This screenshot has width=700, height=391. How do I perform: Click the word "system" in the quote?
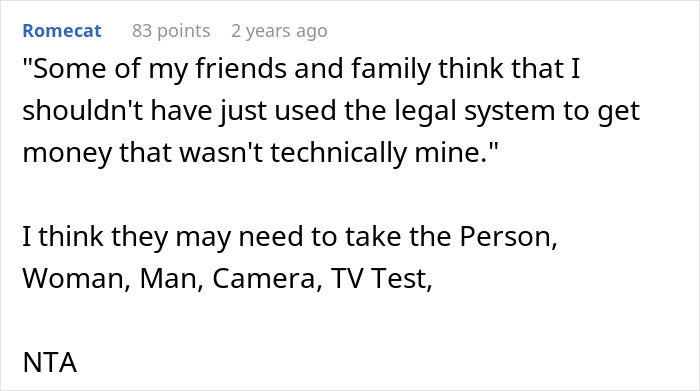(509, 112)
